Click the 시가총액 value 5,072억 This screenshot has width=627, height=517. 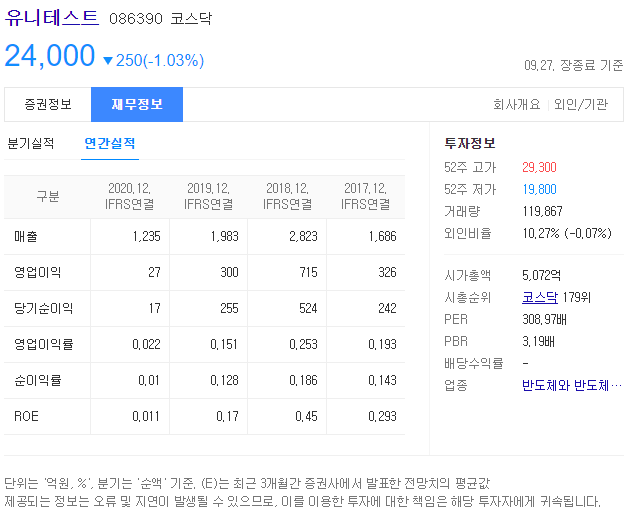point(541,275)
